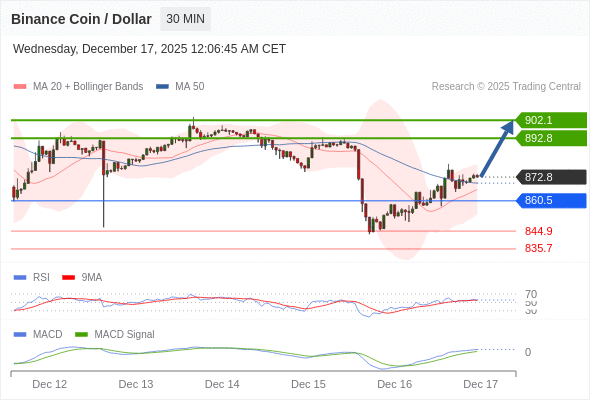Screen dimensions: 590x400
Task: Click the 844.9 support level label
Action: tap(538, 231)
